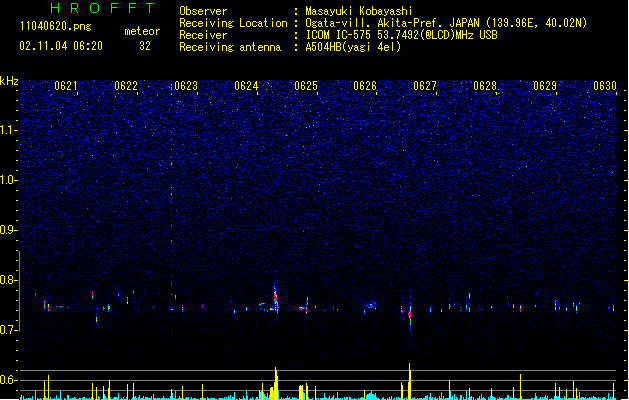
Task: Click the 0627 time marker
Action: tap(425, 86)
